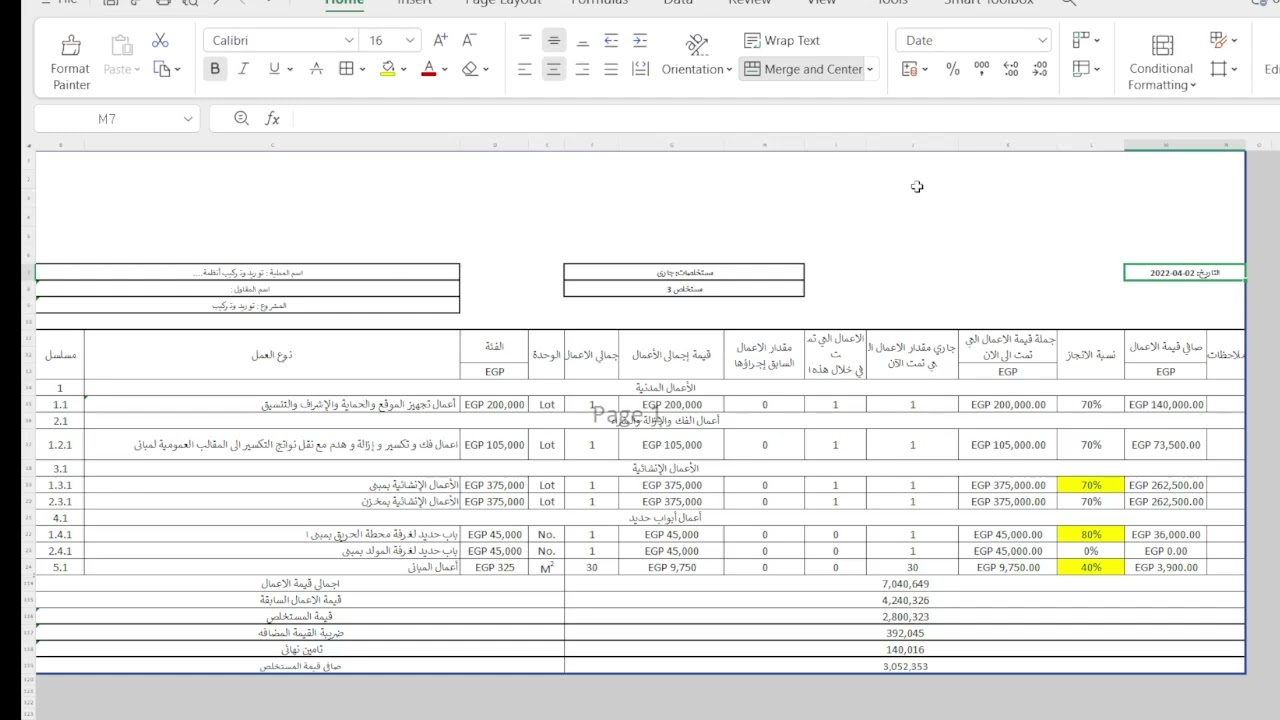Select total value 7,040,649
The image size is (1280, 720).
click(905, 584)
